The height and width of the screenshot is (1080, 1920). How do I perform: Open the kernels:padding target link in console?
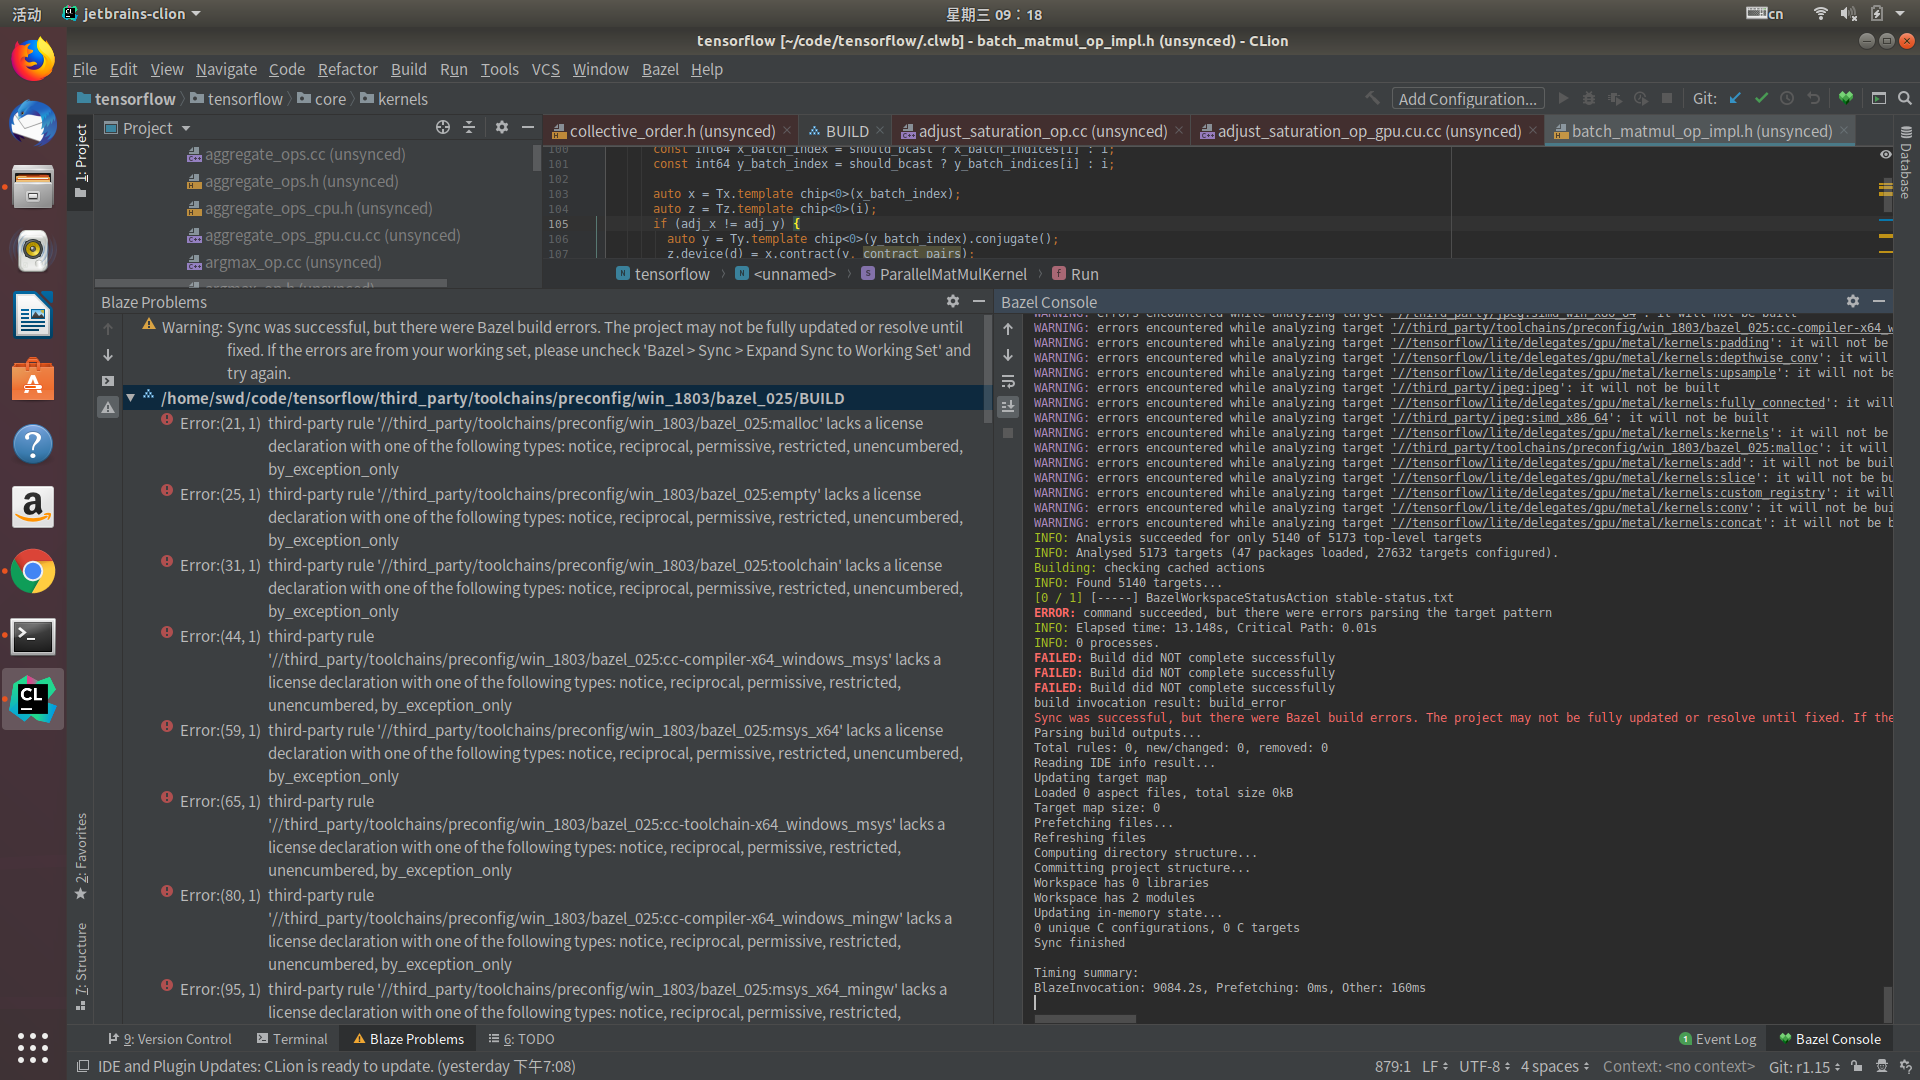click(x=1591, y=342)
